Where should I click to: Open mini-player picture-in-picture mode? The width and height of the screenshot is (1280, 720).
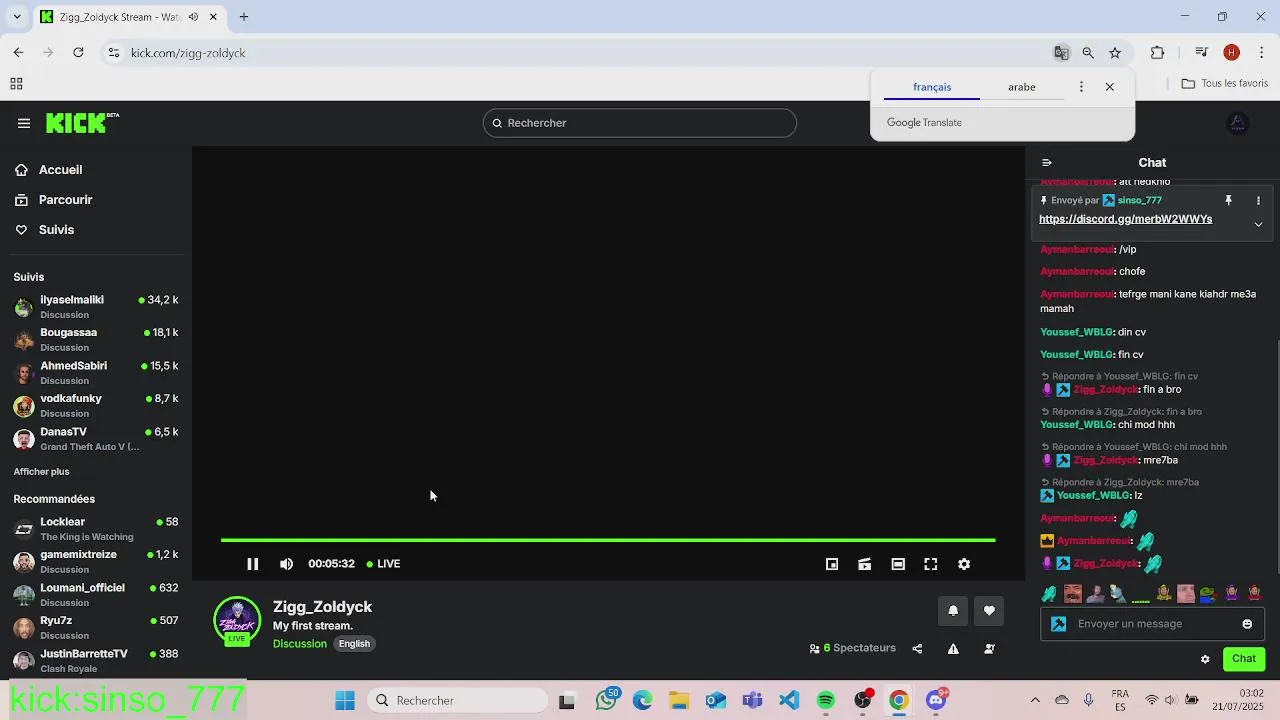coord(832,564)
